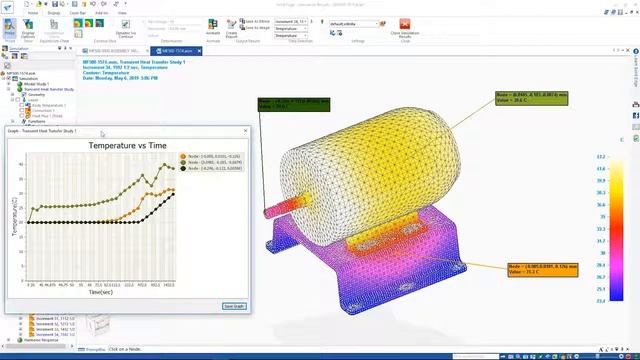
Task: Click the PromptBar tab at bottom
Action: (92, 349)
